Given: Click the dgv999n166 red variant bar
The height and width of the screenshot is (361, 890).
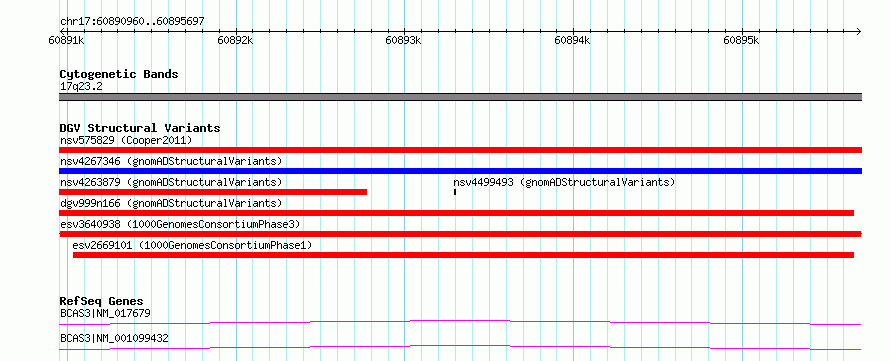Looking at the screenshot, I should (x=456, y=213).
